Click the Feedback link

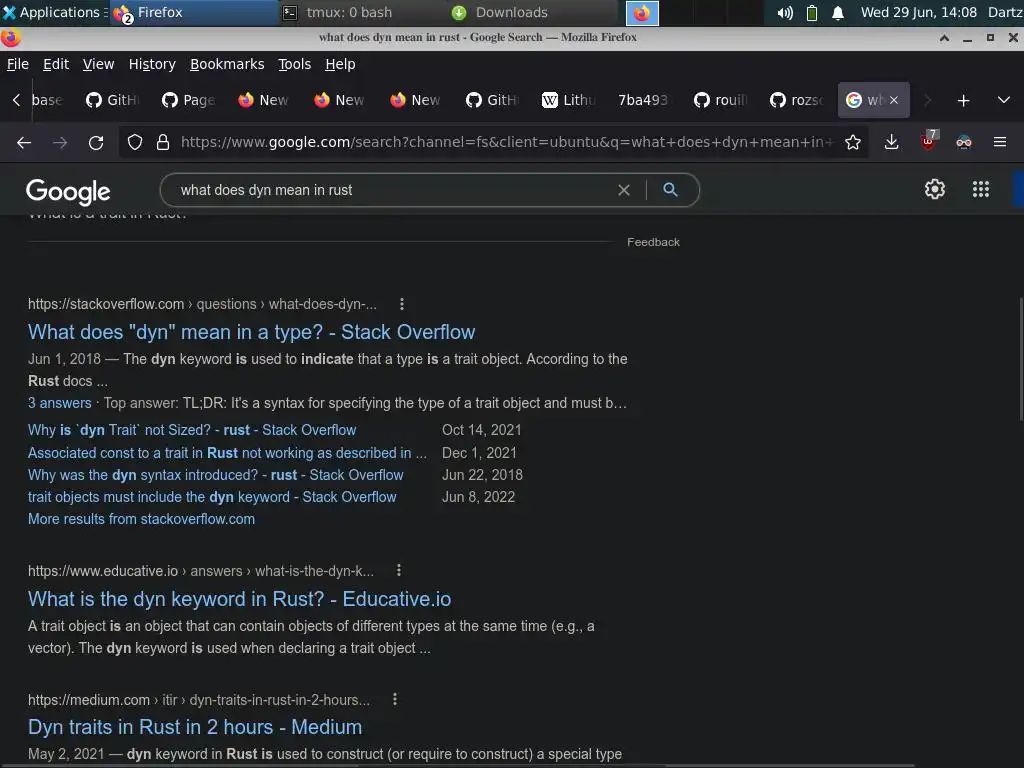point(653,242)
